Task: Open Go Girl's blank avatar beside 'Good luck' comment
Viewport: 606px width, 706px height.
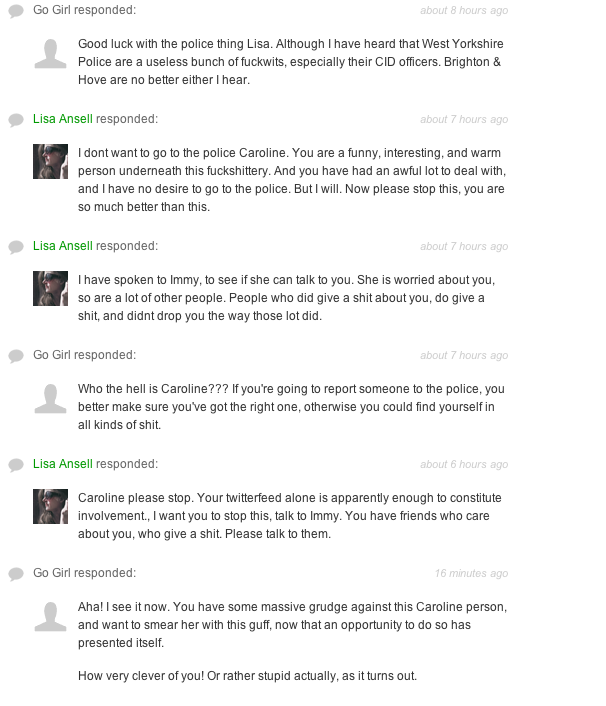Action: click(x=50, y=52)
